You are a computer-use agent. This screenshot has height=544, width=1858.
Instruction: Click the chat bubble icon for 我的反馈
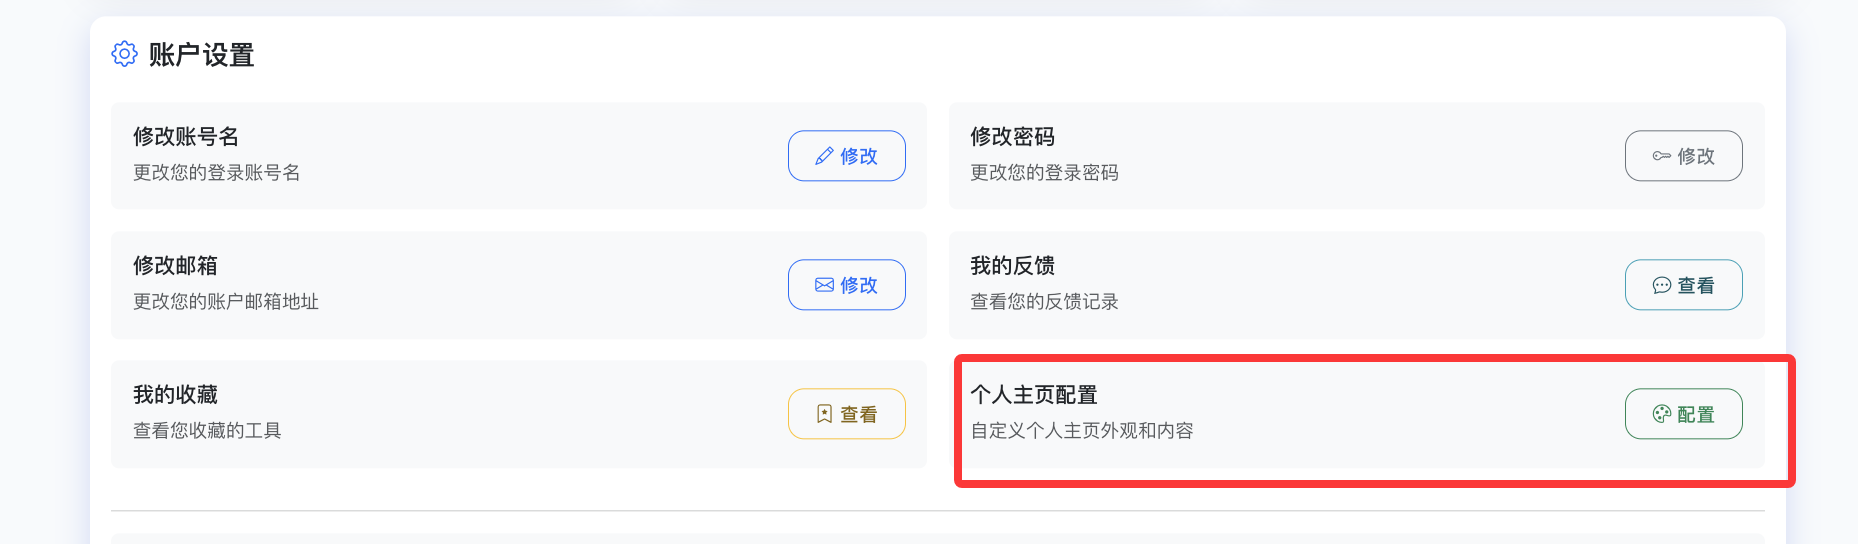pos(1661,285)
